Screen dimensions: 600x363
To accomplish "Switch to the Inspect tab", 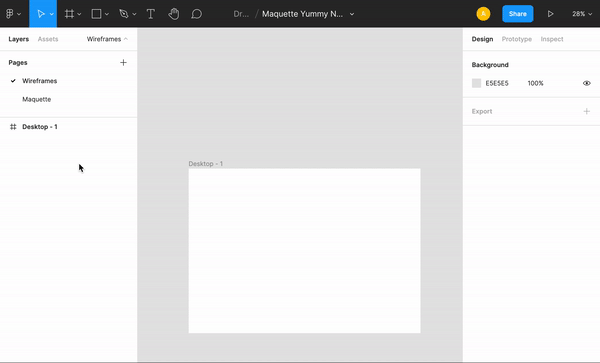I will pos(552,39).
